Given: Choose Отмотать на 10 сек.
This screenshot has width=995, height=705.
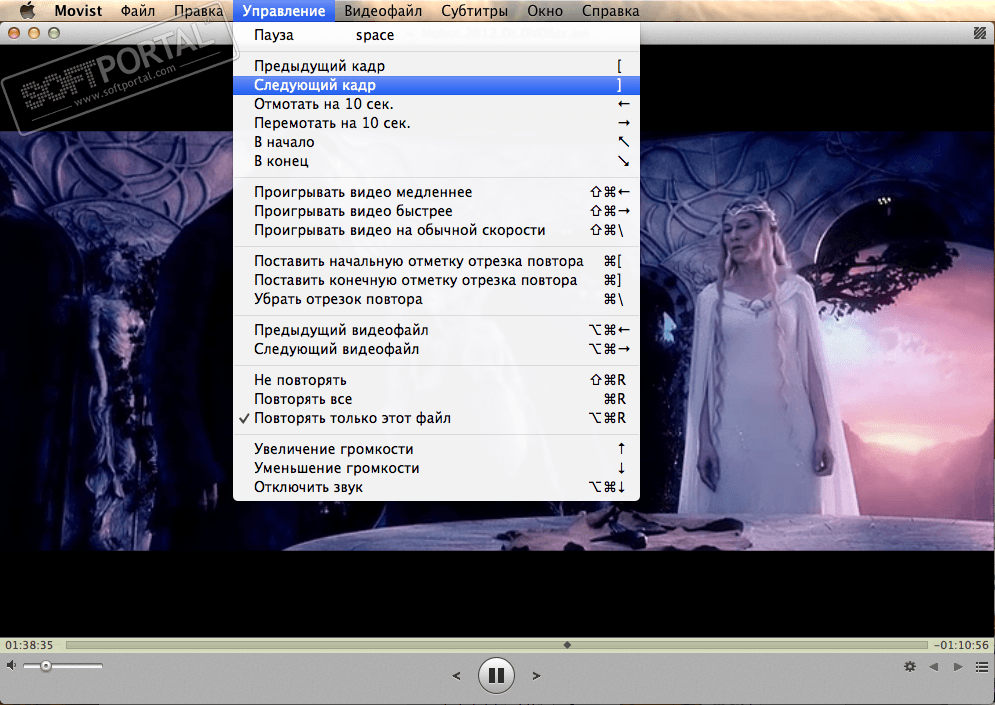Looking at the screenshot, I should pos(436,104).
